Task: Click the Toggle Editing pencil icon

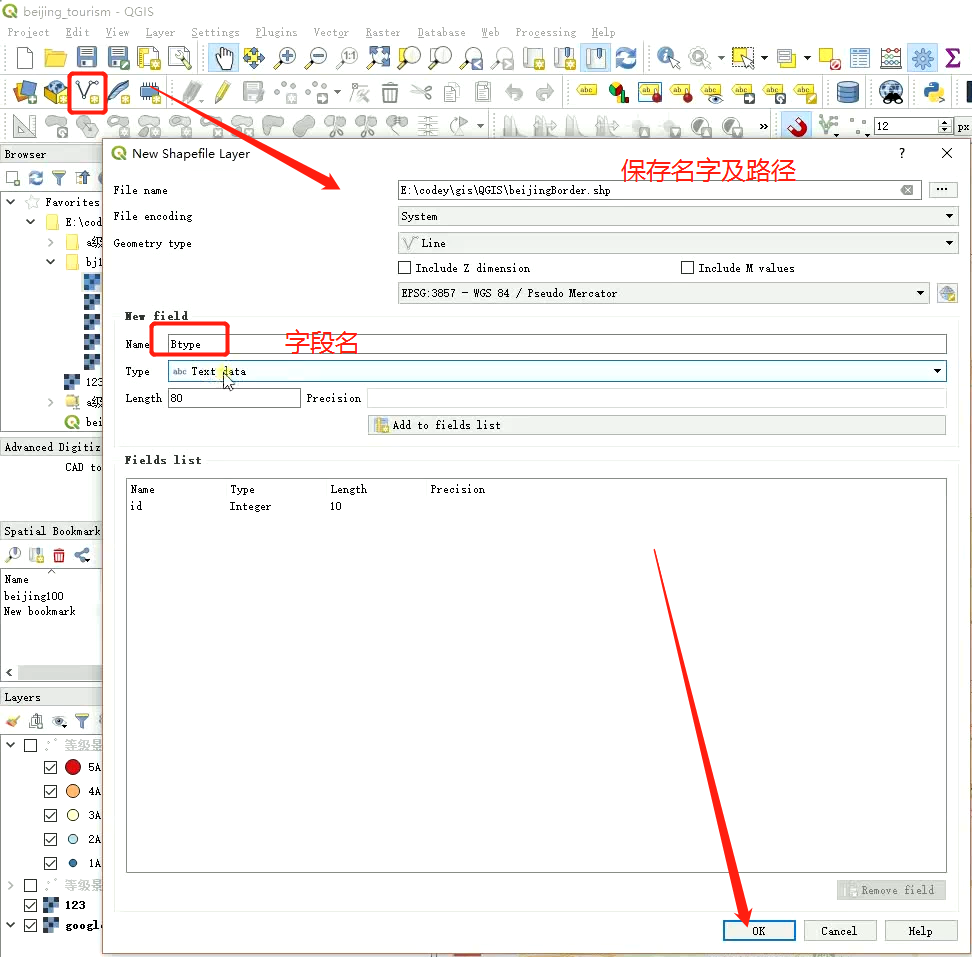Action: 222,92
